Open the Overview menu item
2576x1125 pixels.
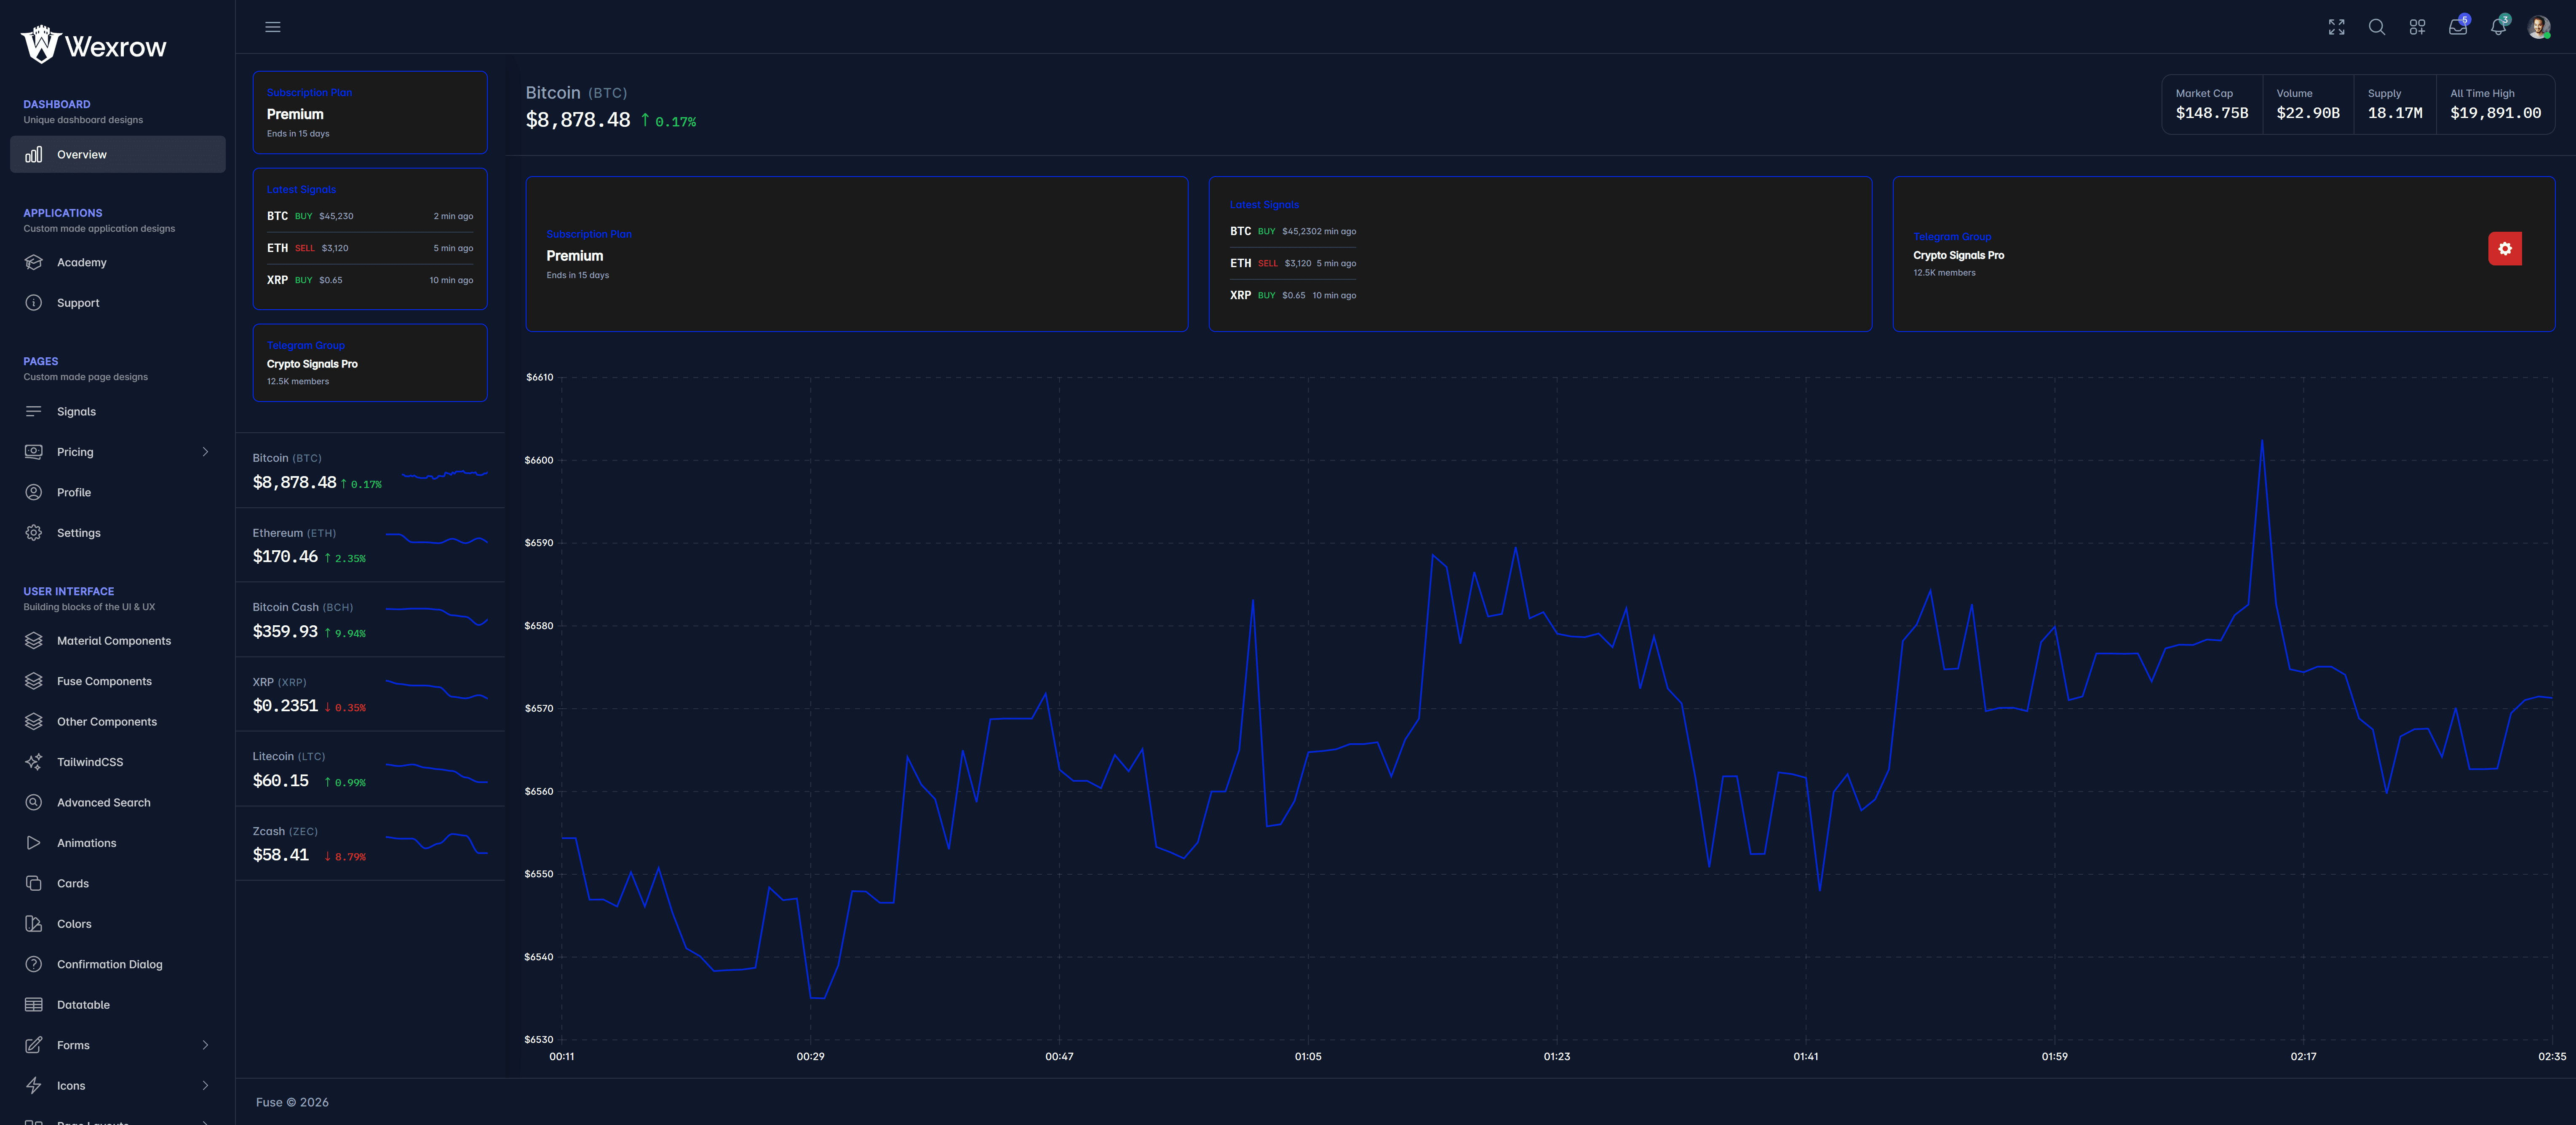click(118, 154)
